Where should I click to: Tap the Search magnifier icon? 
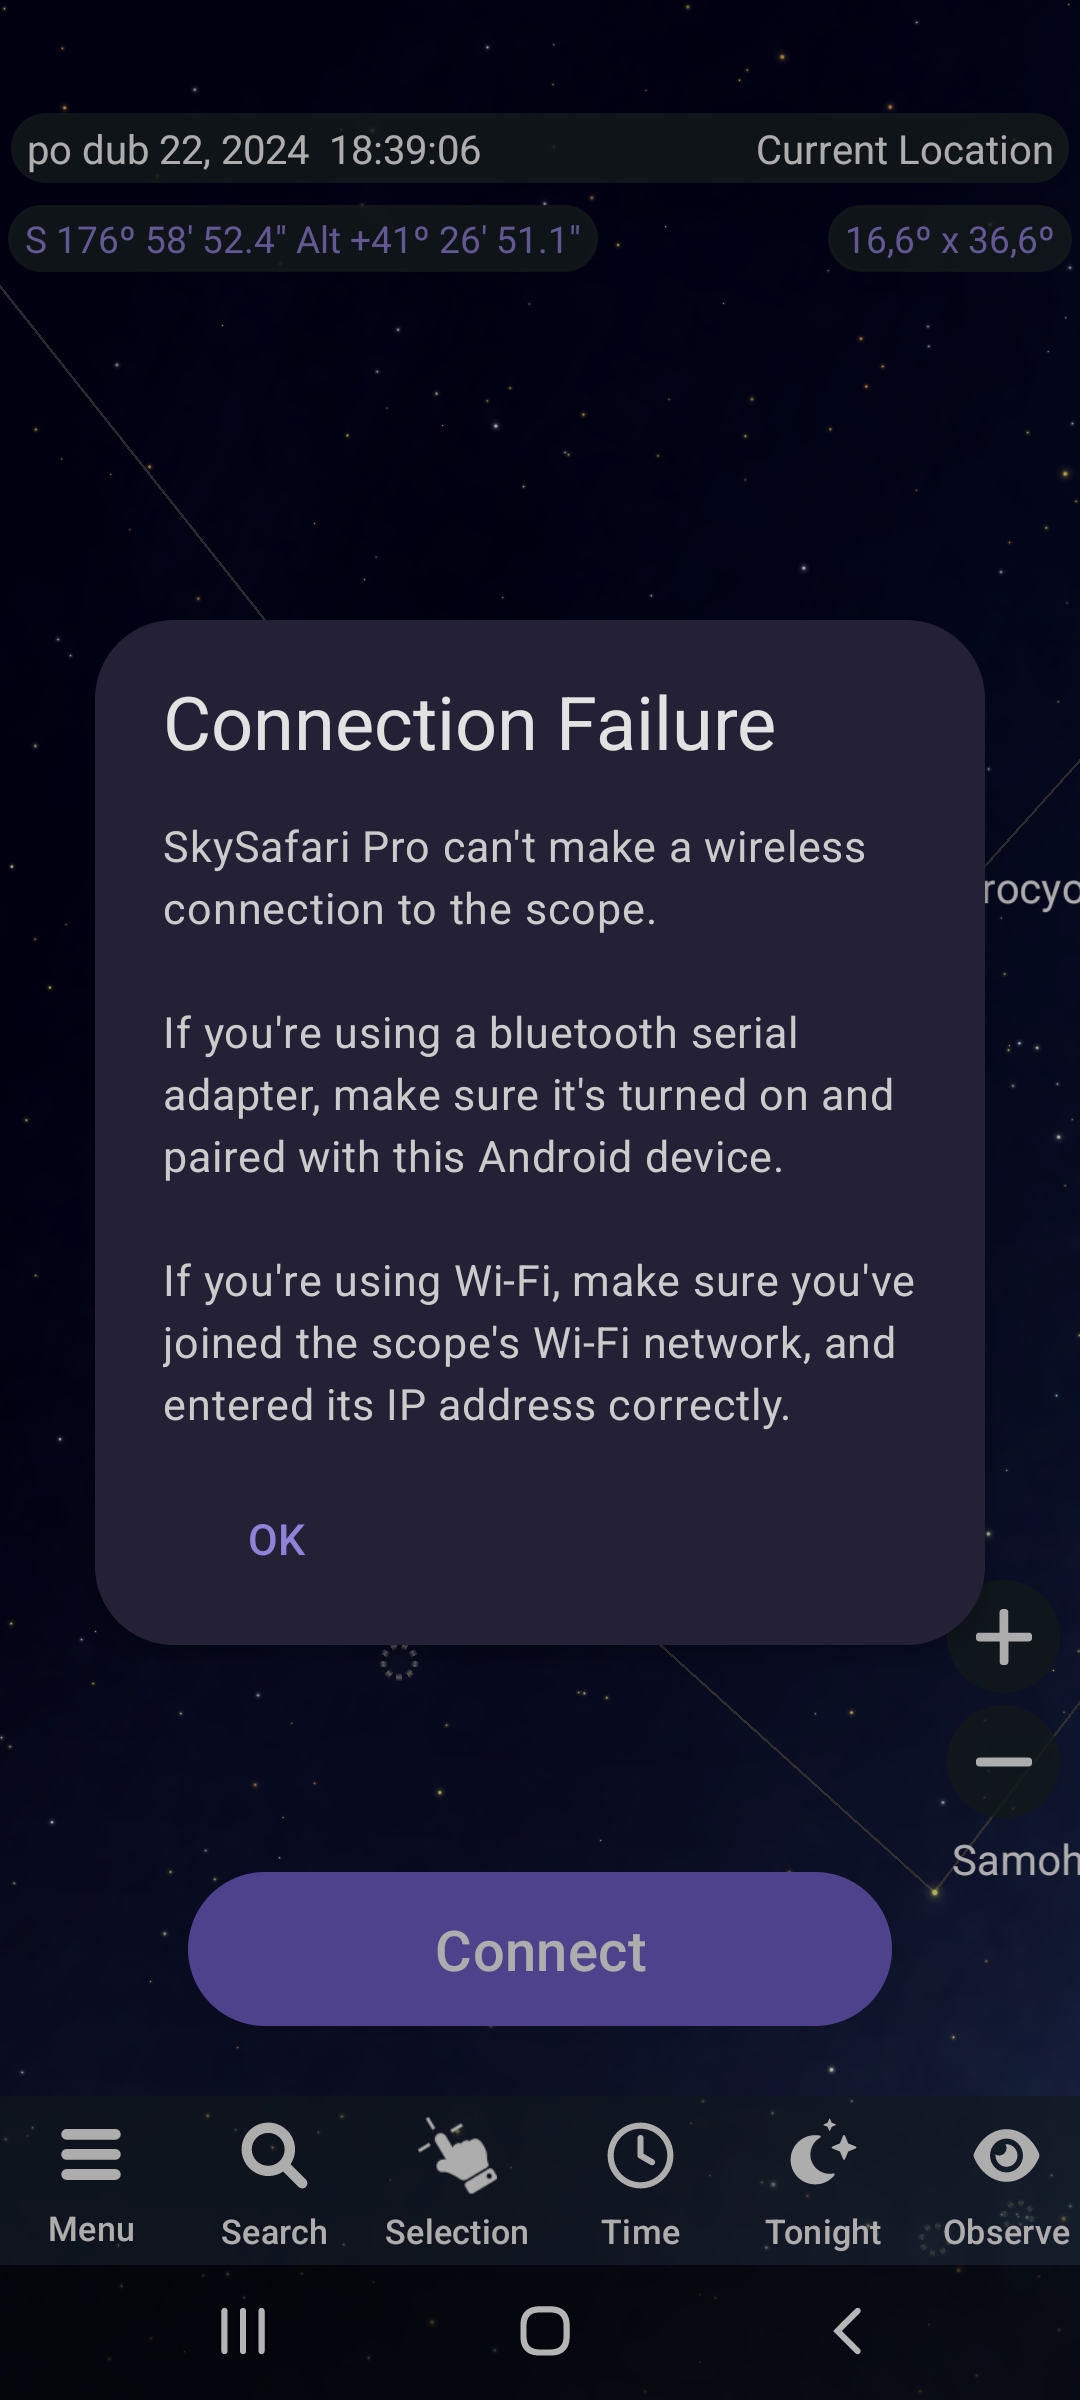tap(273, 2156)
